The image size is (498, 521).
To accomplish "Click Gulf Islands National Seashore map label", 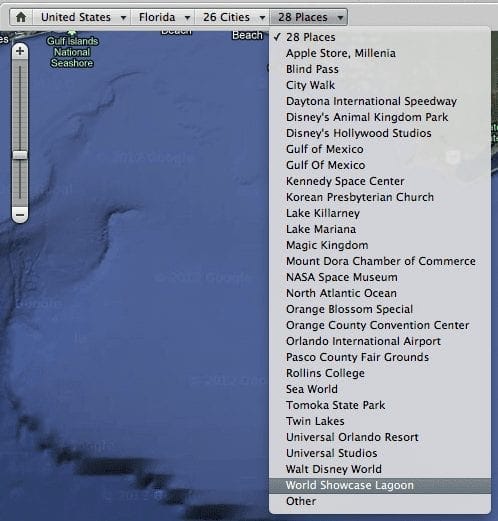I will point(72,52).
